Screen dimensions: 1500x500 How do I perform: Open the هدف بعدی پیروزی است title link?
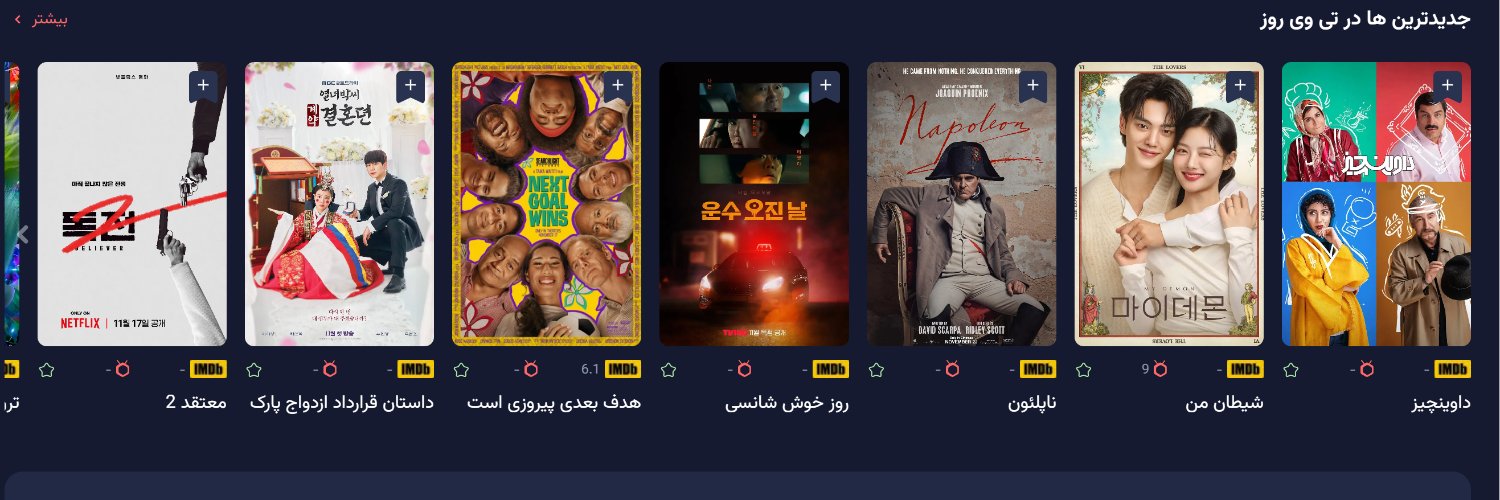tap(554, 403)
